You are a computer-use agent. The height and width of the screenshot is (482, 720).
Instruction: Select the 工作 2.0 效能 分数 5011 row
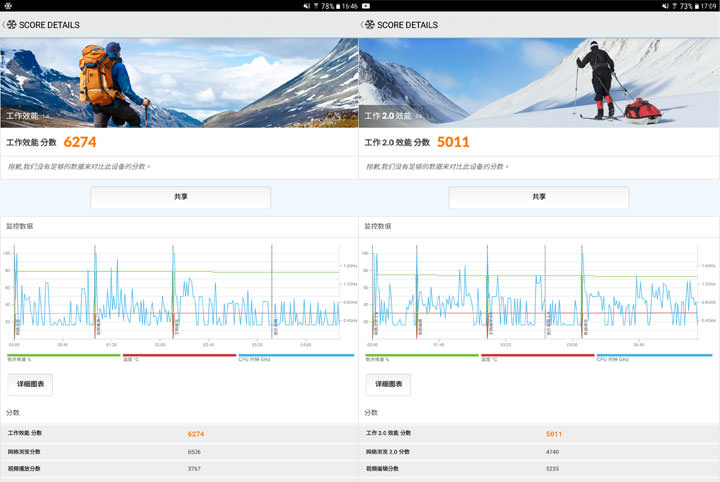[538, 434]
